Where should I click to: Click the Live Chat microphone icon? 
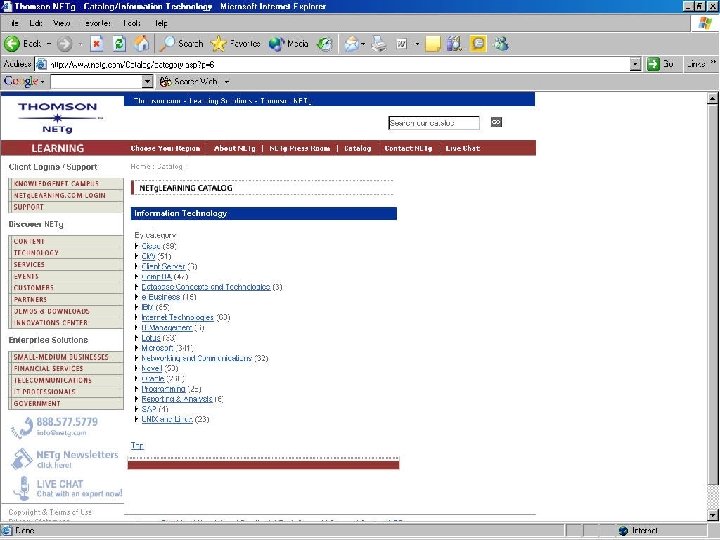pos(22,488)
